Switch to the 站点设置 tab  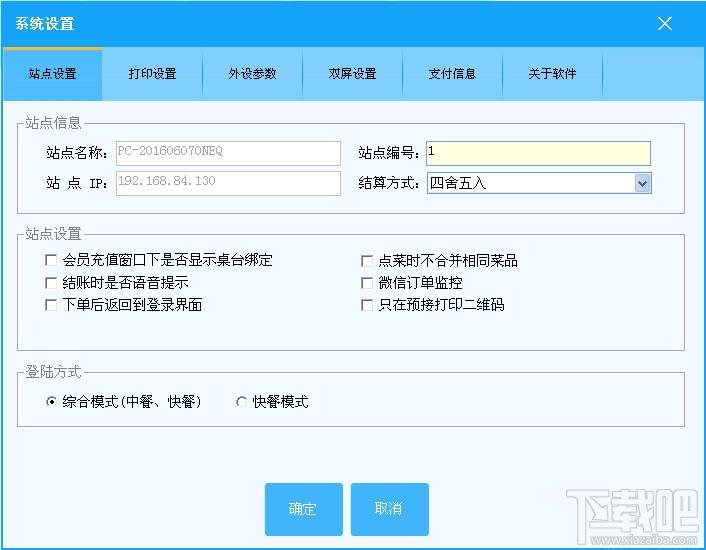(x=52, y=74)
